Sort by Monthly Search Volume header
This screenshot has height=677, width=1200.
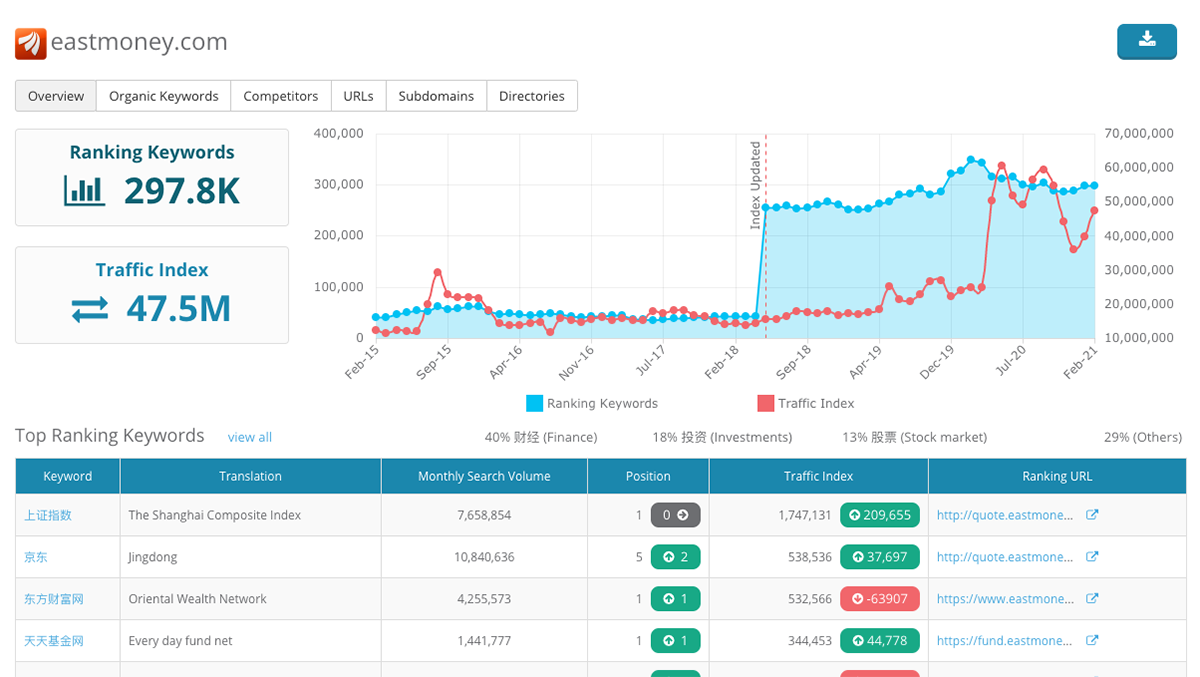[484, 476]
